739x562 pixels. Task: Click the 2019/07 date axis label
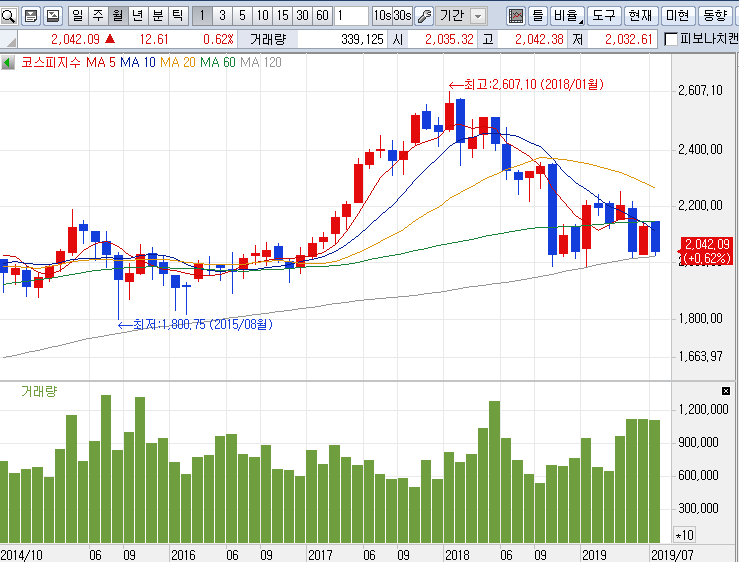(672, 554)
